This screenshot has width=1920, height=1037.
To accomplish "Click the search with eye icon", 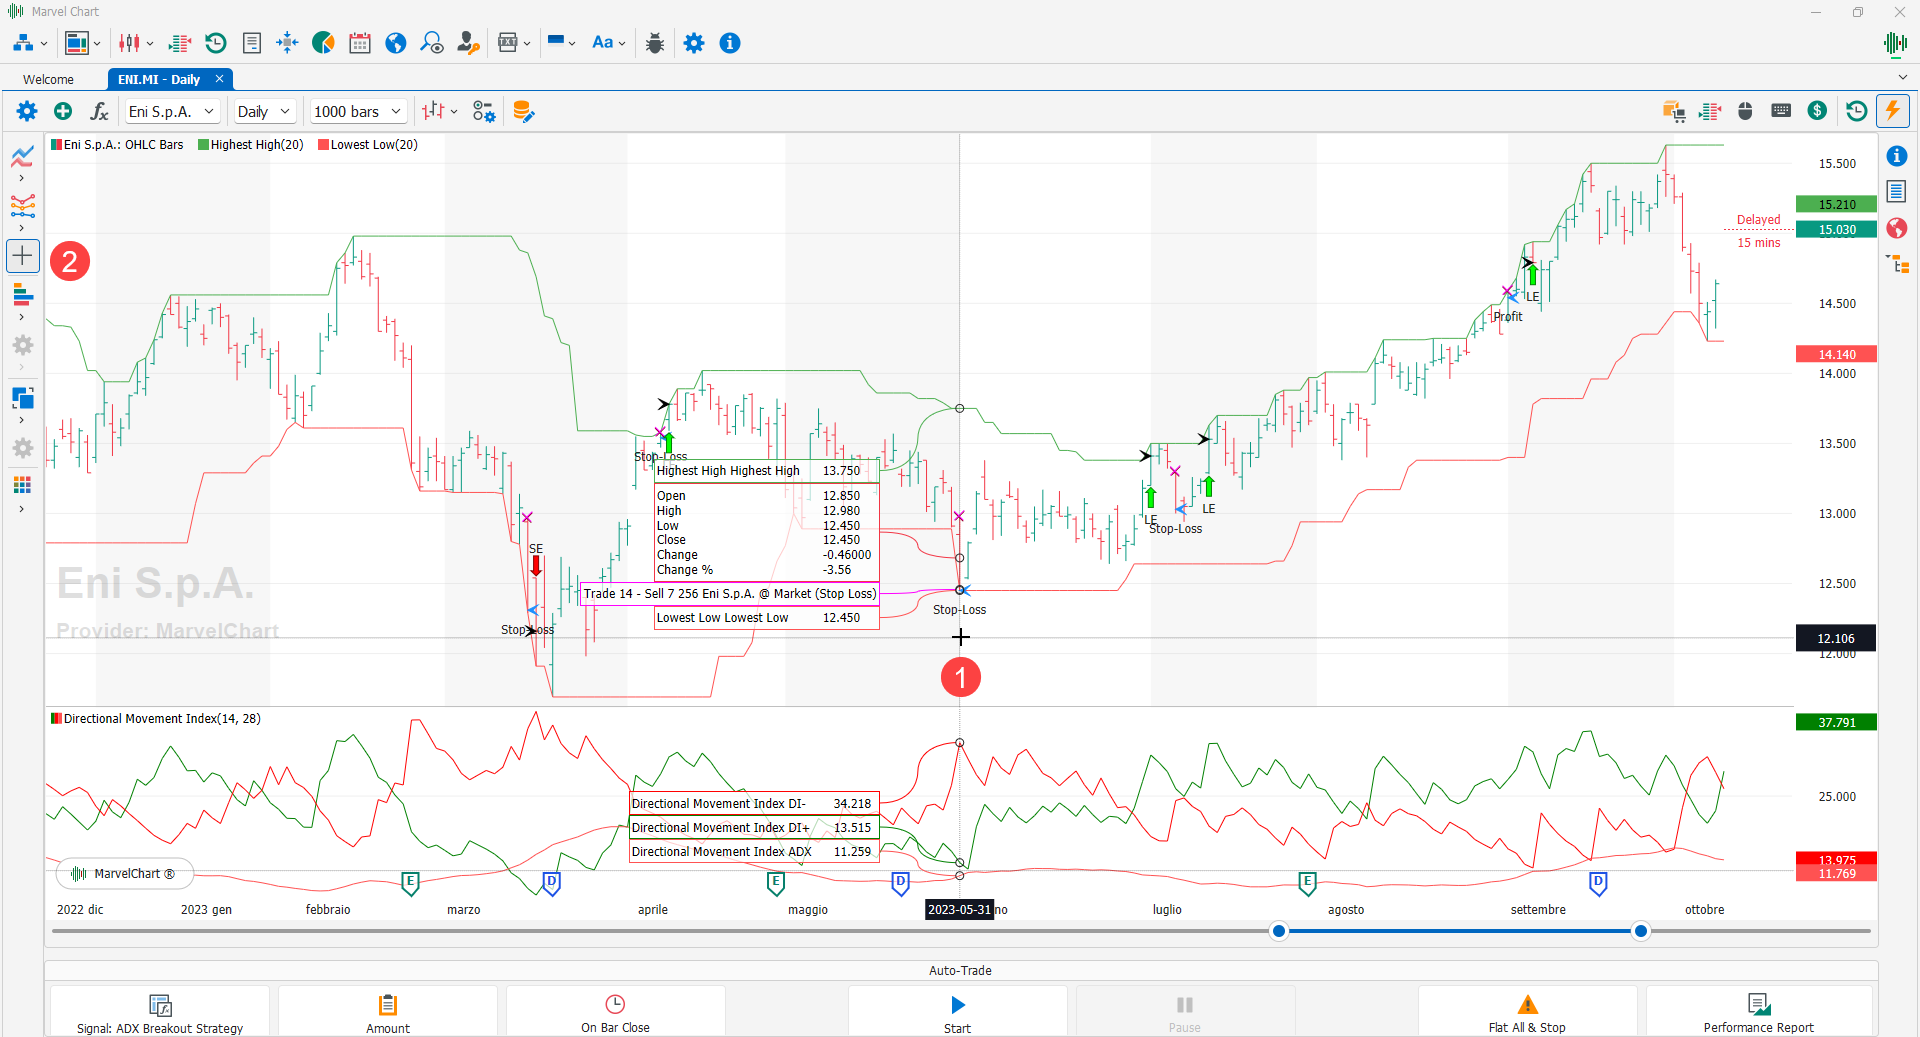I will (x=432, y=43).
